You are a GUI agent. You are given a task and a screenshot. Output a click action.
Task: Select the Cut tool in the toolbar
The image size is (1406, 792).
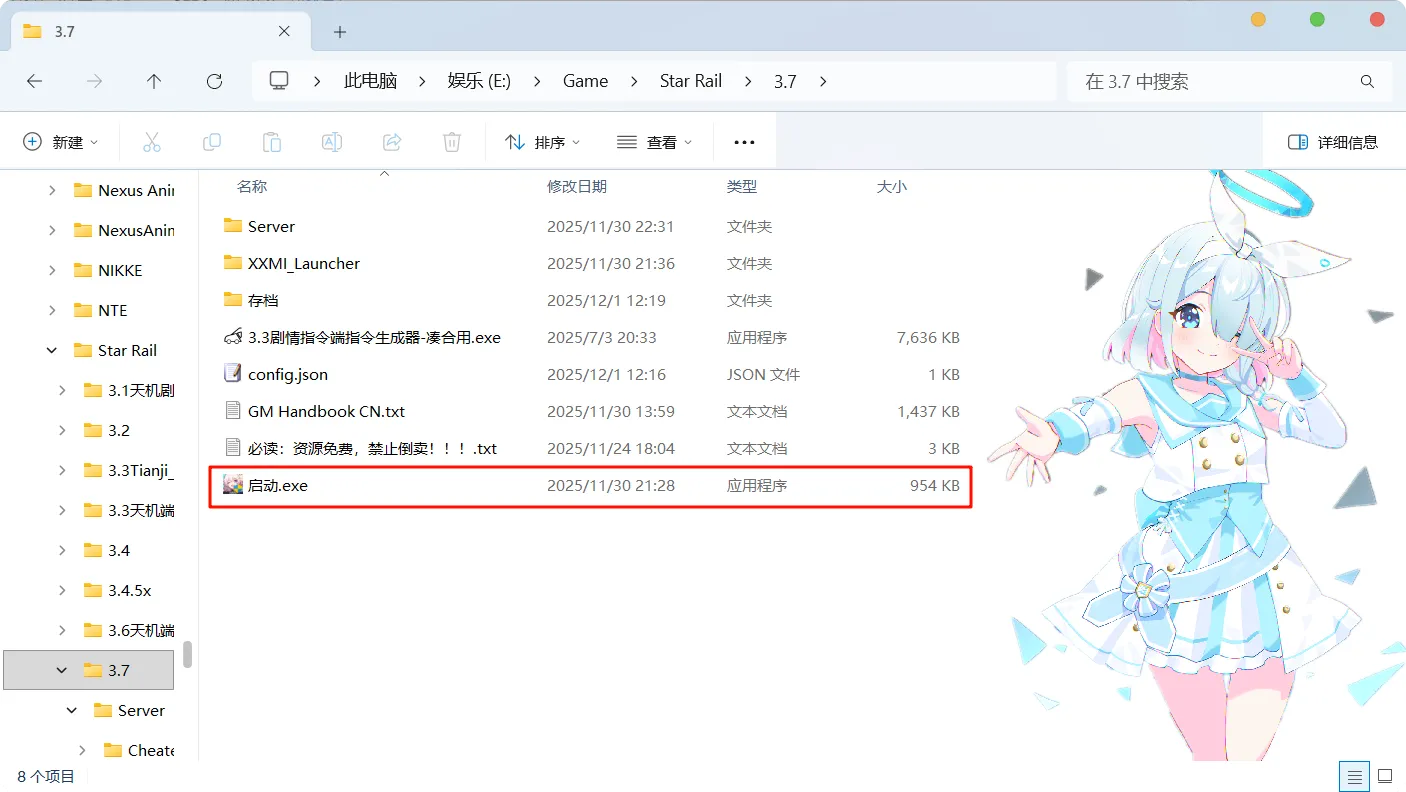(x=152, y=141)
